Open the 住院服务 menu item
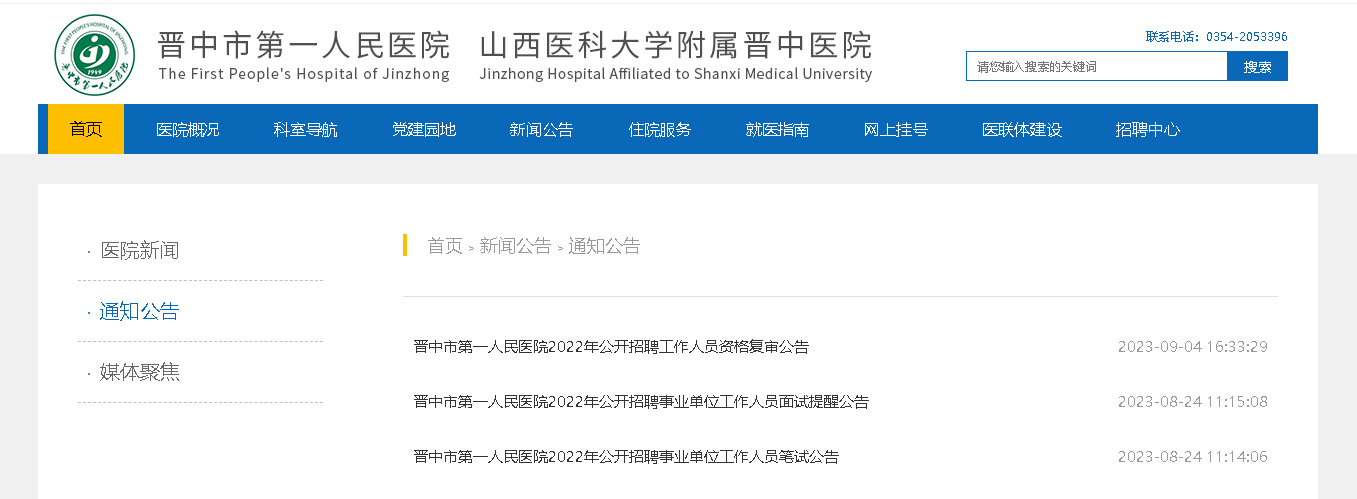1357x499 pixels. (x=659, y=129)
